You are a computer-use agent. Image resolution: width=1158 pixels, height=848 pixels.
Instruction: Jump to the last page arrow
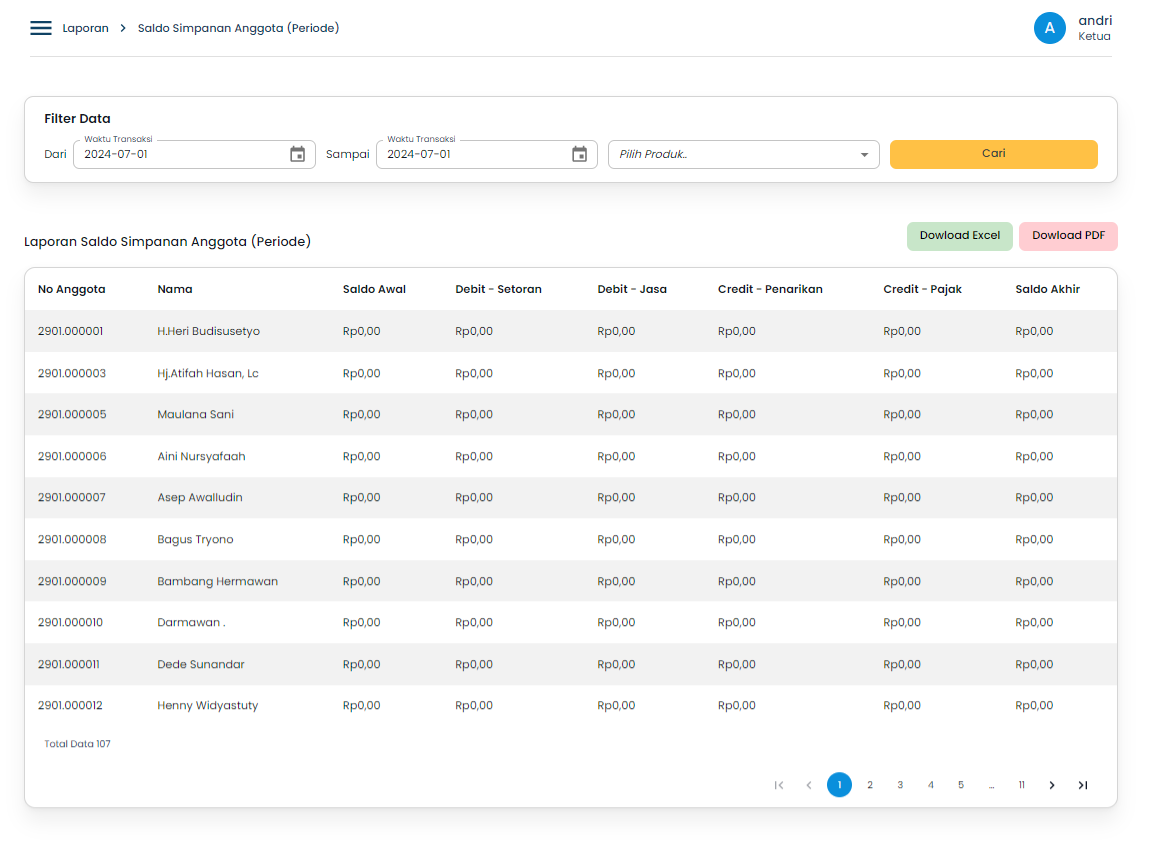click(1082, 785)
